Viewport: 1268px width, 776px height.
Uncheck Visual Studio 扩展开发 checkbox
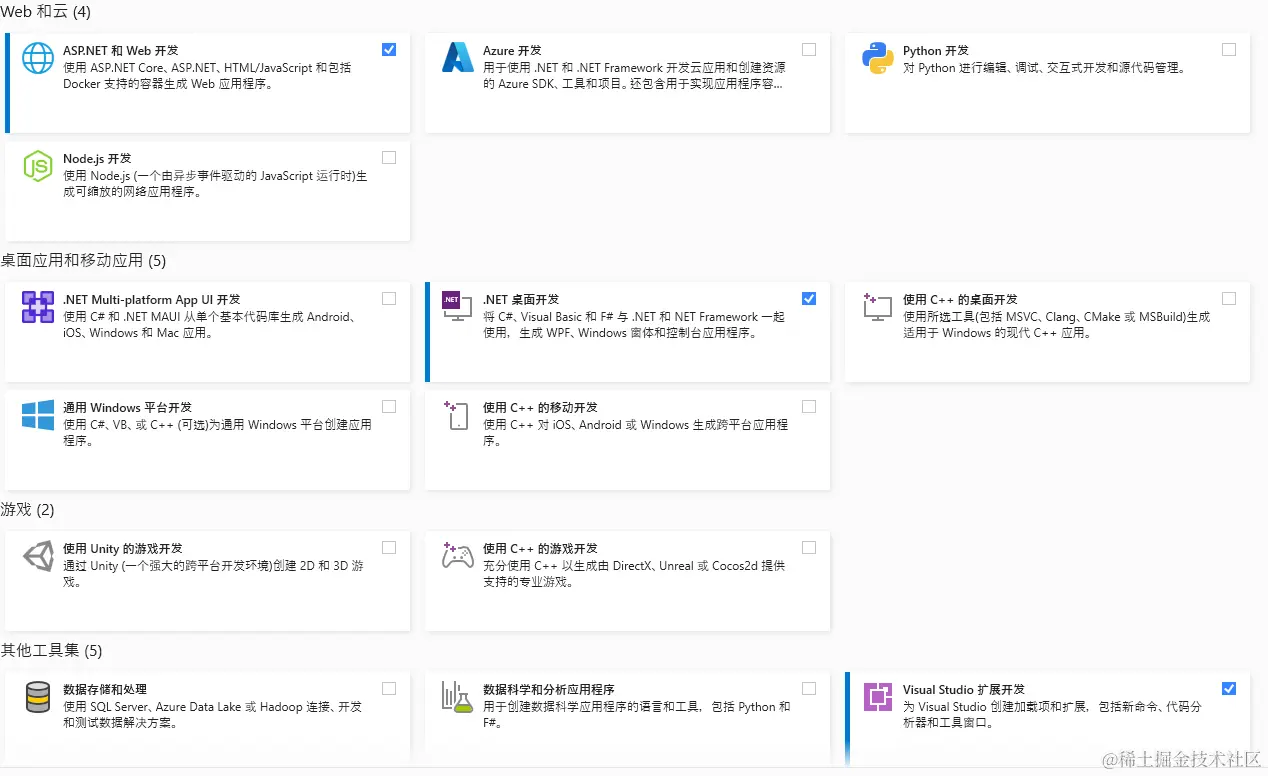(x=1229, y=688)
